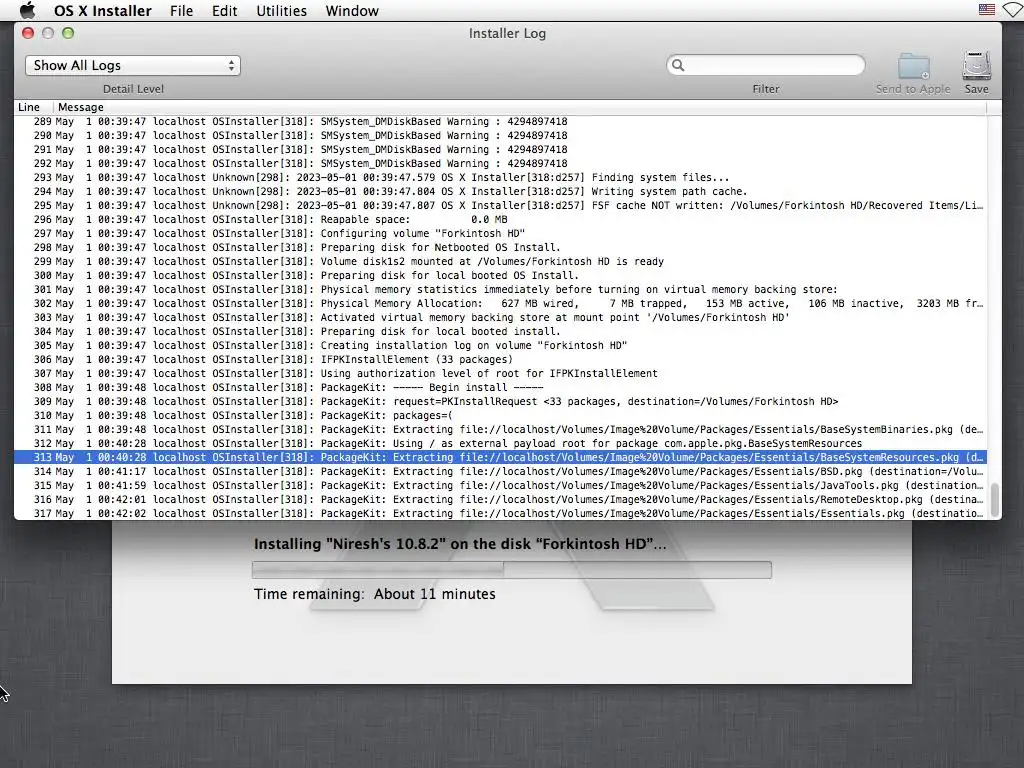Open the Utilities menu
Image resolution: width=1024 pixels, height=768 pixels.
281,11
